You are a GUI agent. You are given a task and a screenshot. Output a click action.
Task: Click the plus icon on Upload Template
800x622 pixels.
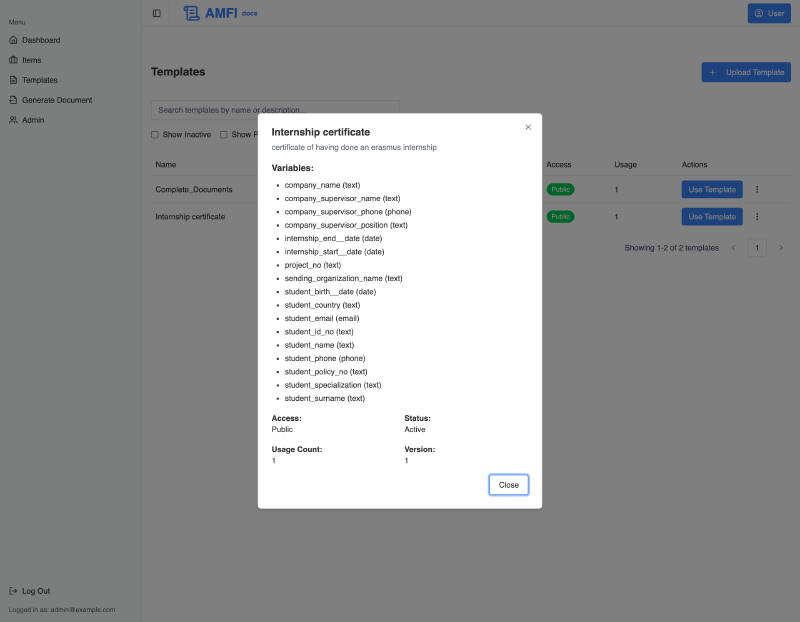713,72
